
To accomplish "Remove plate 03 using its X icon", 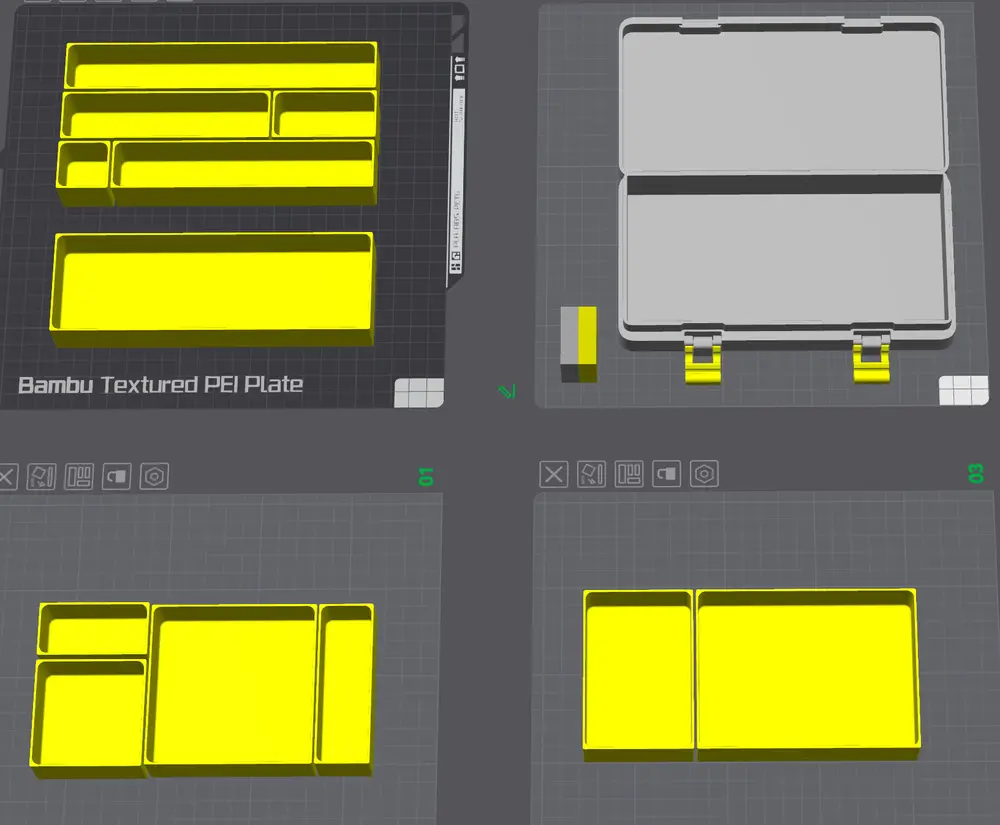I will pos(553,474).
